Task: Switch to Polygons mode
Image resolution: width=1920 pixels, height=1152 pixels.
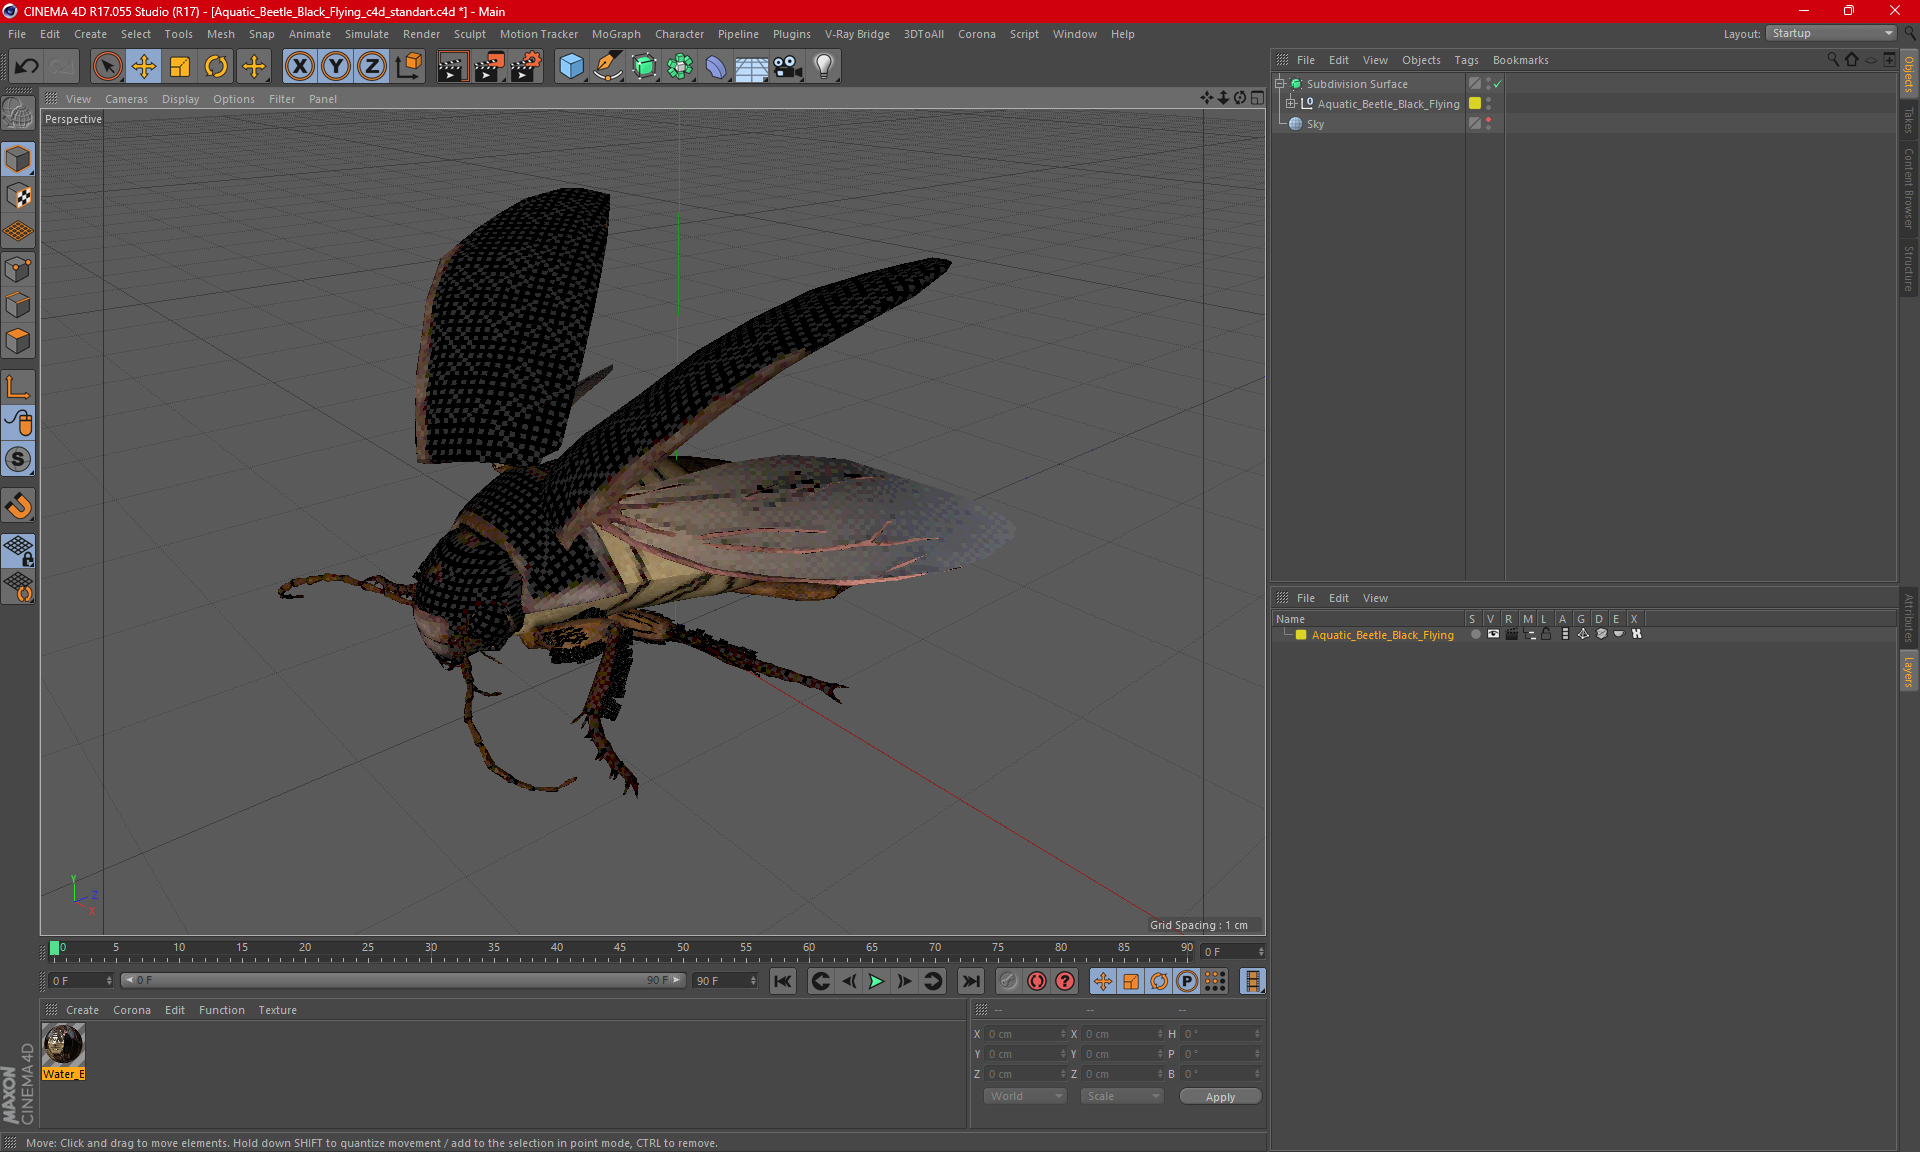Action: coord(18,341)
